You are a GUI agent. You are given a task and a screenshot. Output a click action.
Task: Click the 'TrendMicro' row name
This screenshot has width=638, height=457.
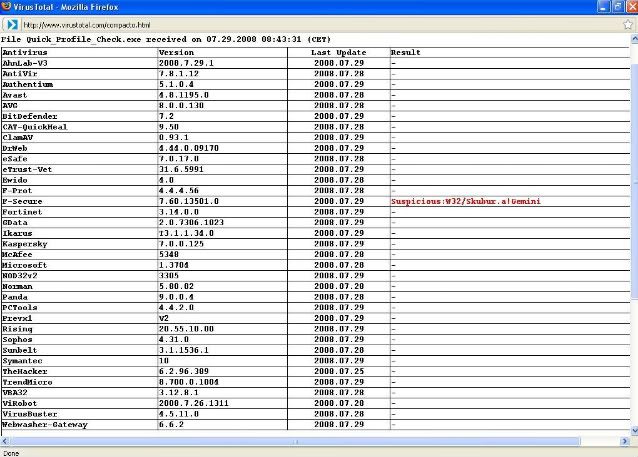(27, 382)
